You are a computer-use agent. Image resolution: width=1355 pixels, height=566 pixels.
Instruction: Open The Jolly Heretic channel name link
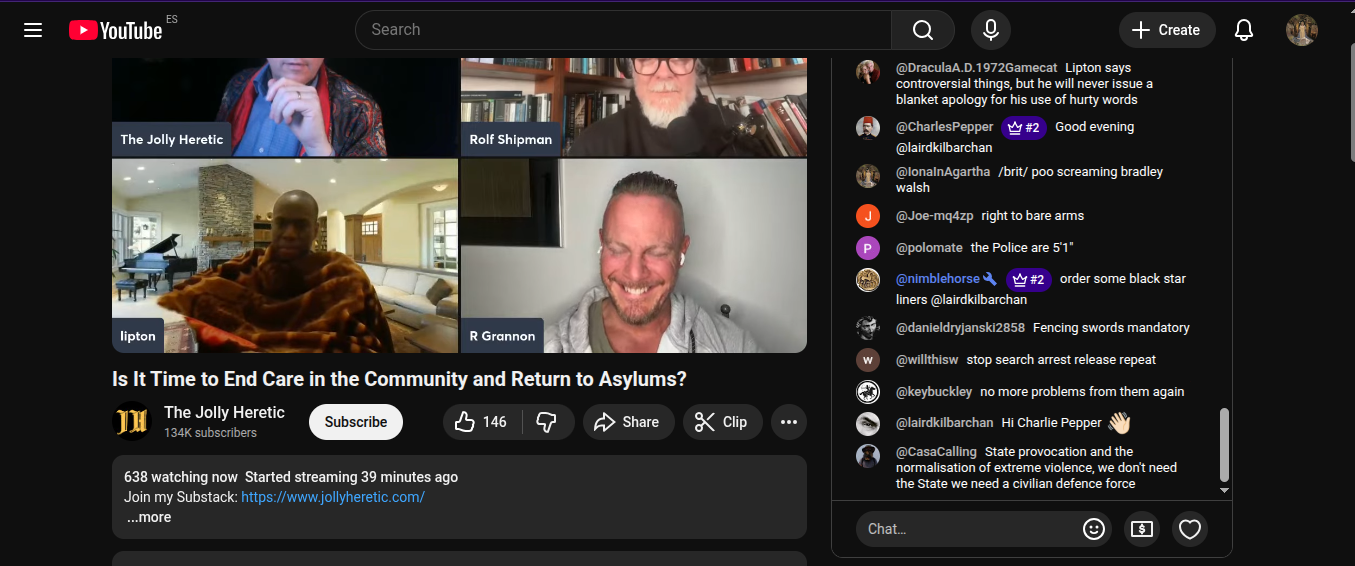point(224,412)
